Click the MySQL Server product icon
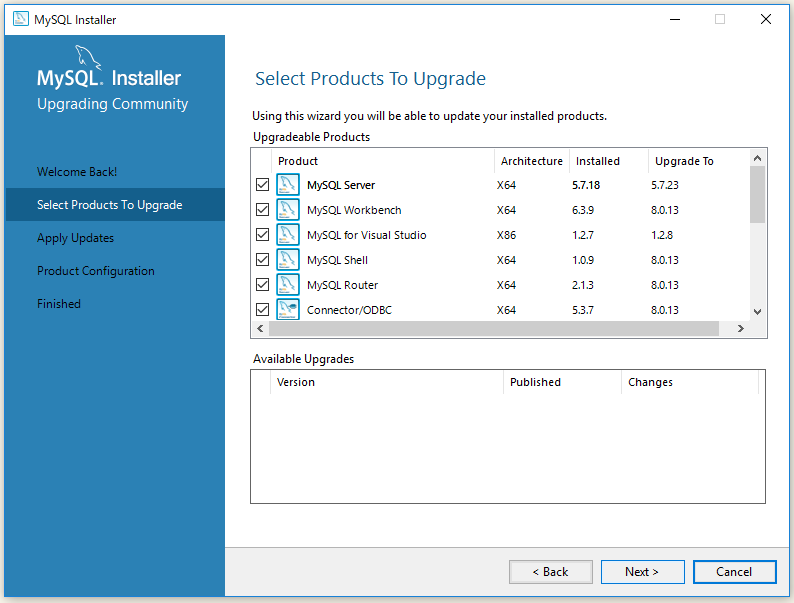The height and width of the screenshot is (603, 794). [288, 185]
